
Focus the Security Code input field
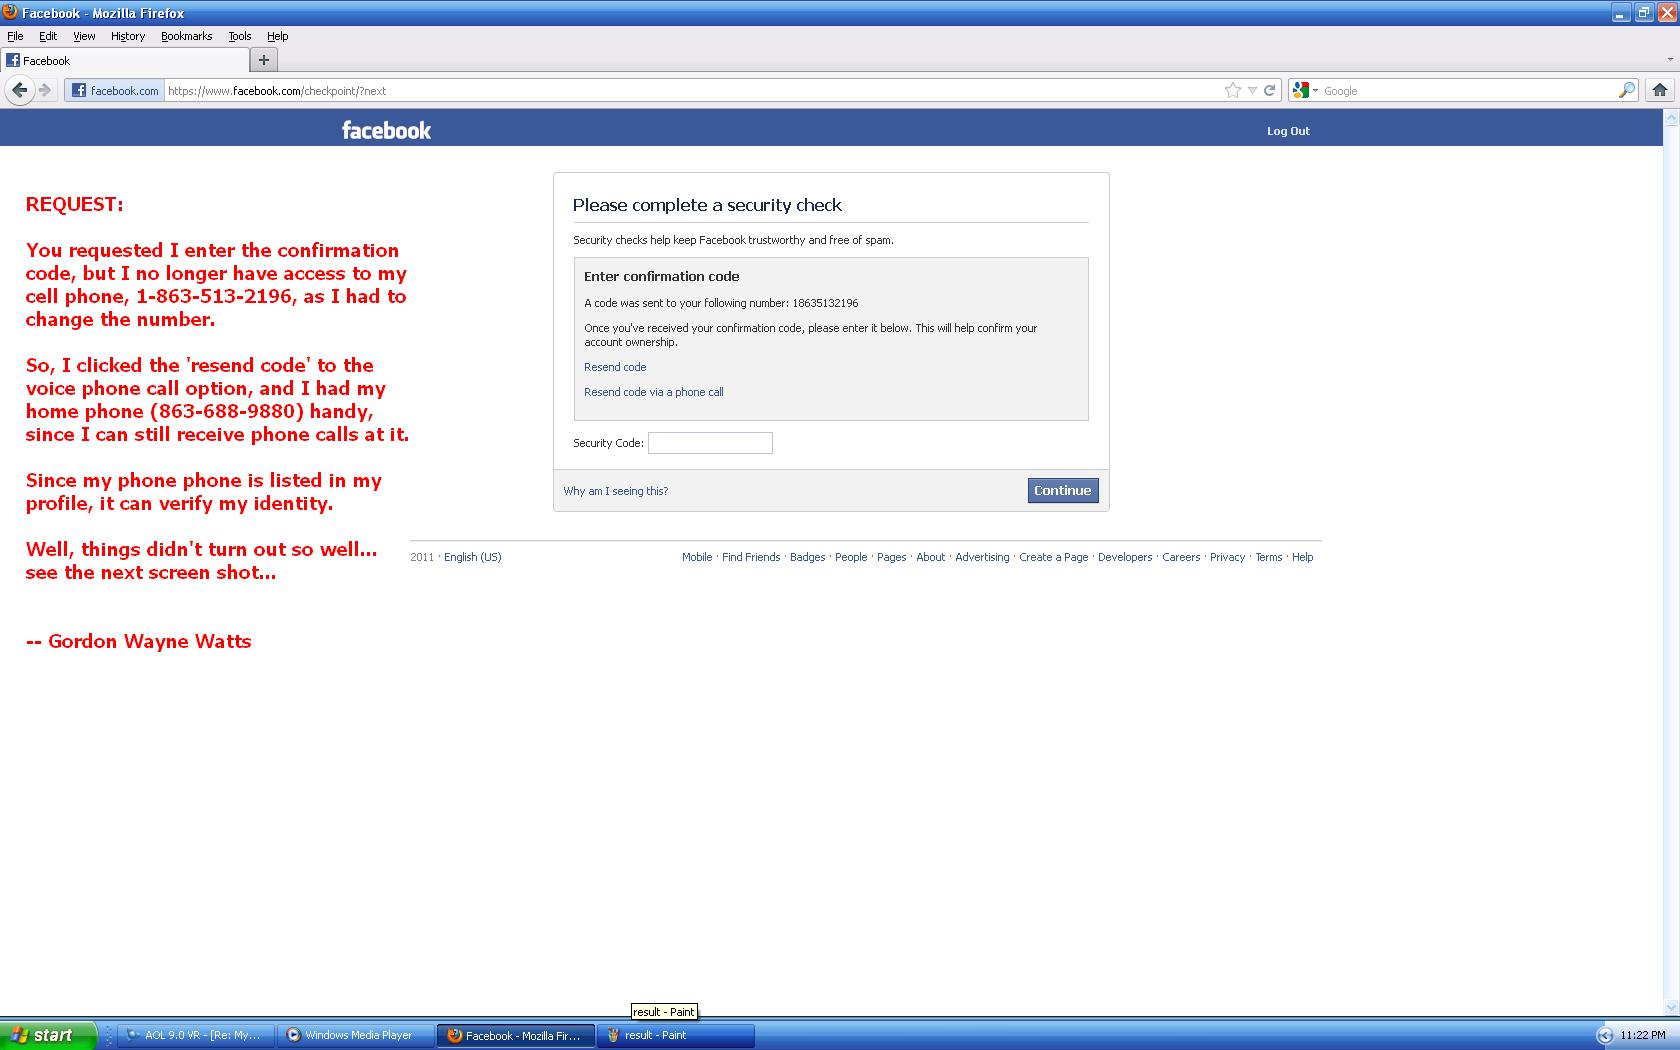click(x=710, y=443)
